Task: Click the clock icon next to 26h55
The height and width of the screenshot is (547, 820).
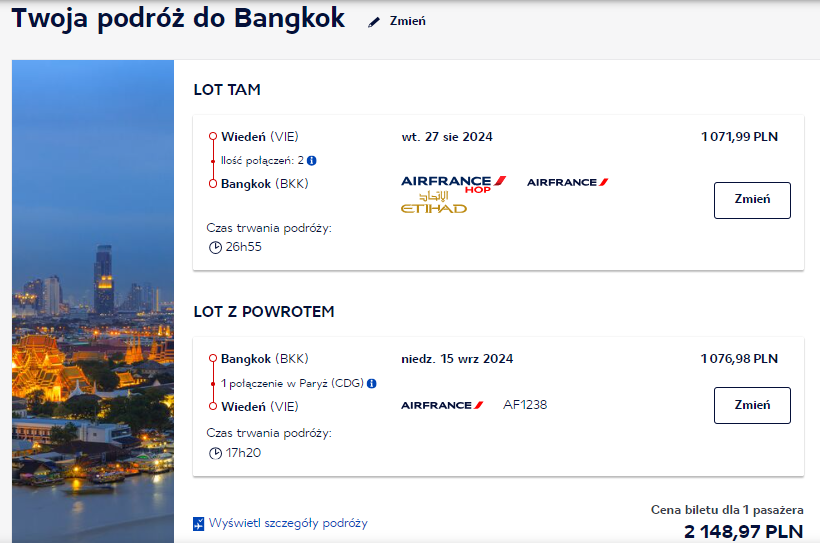Action: point(215,247)
